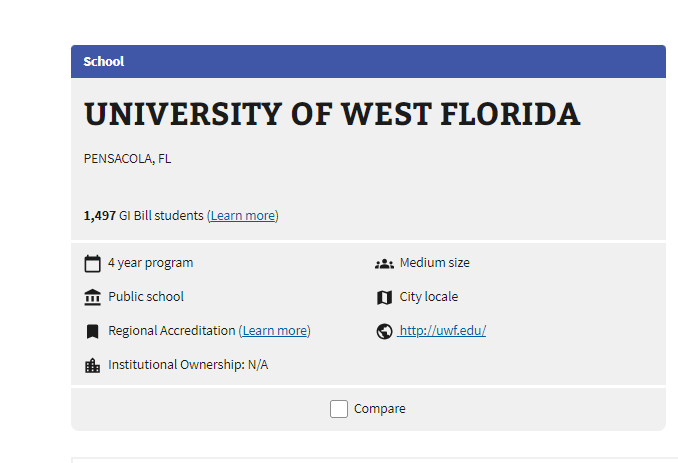Visit the http://uwf.edu/ website link
678x463 pixels.
442,330
